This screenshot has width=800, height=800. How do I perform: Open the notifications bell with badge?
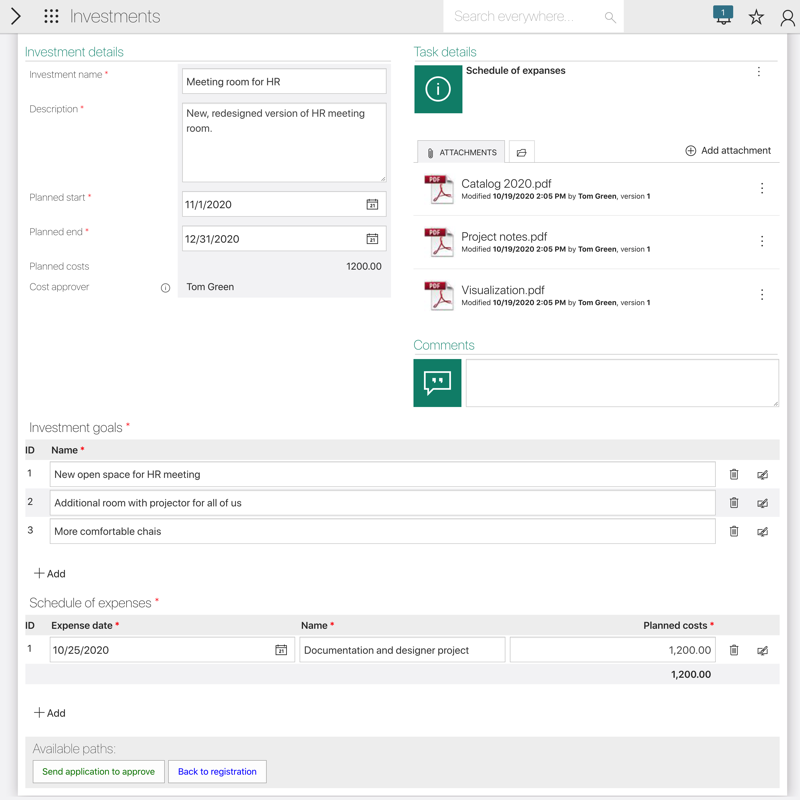[723, 15]
